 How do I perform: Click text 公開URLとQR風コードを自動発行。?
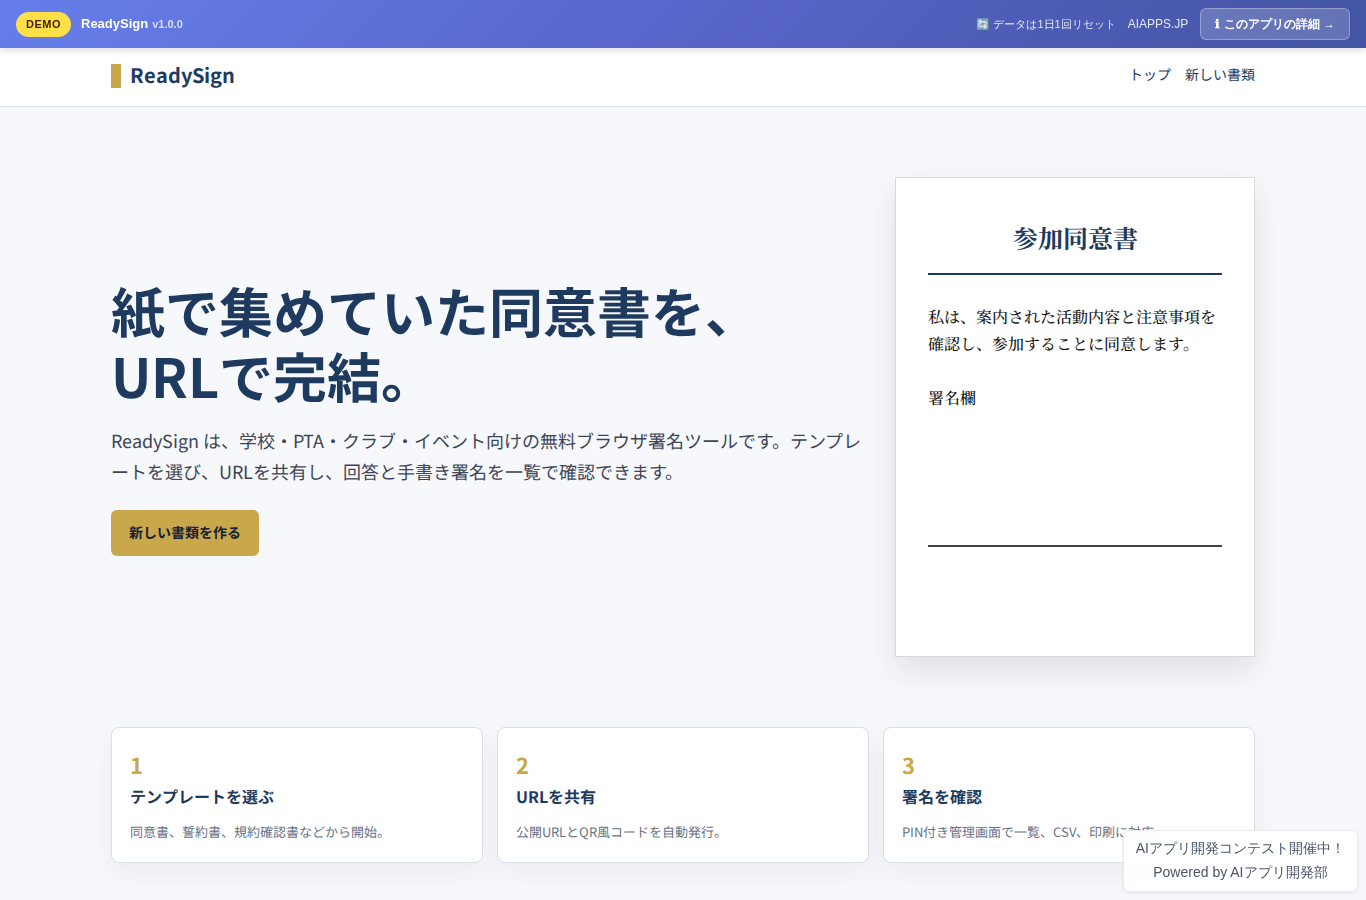pos(620,832)
